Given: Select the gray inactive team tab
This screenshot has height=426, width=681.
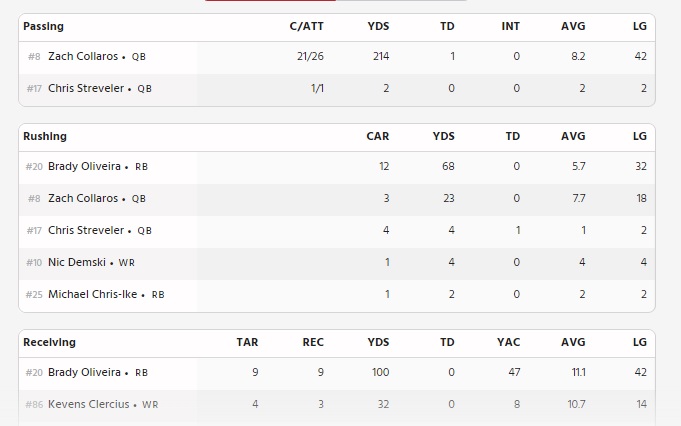Looking at the screenshot, I should click(401, 0).
